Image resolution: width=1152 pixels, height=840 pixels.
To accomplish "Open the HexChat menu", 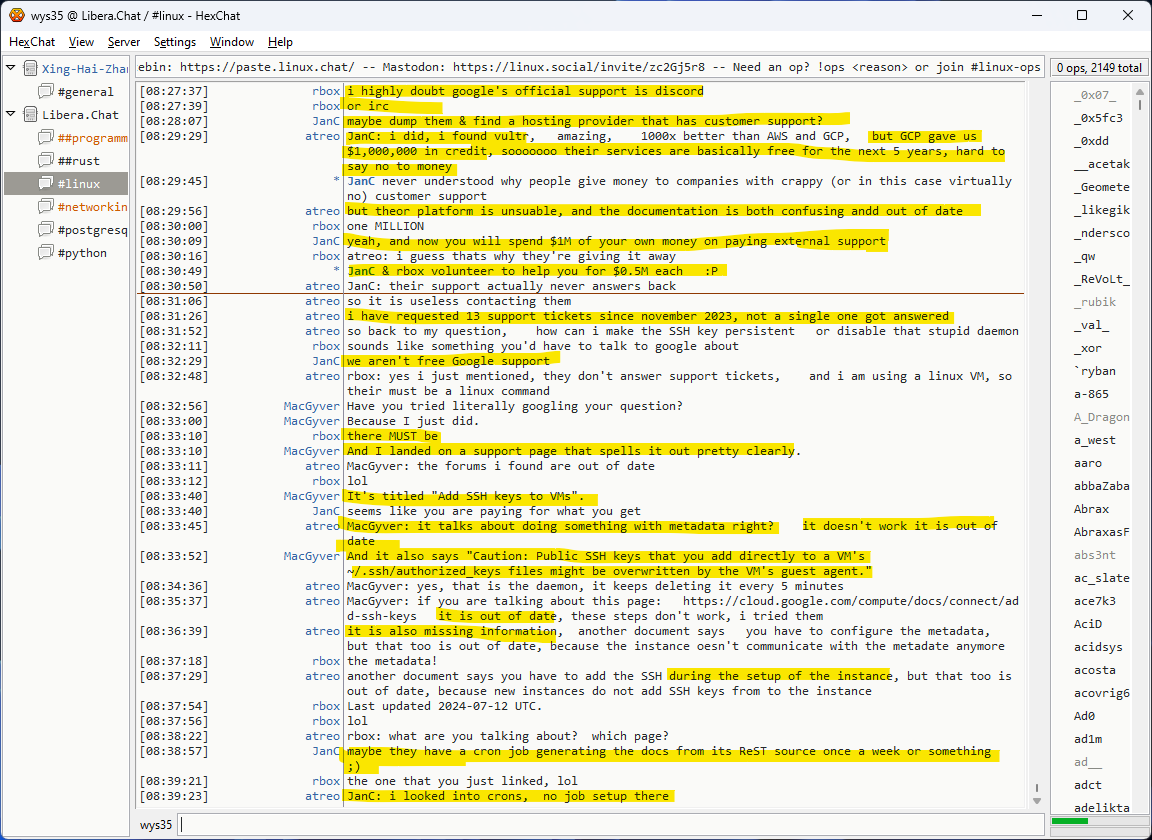I will (32, 42).
